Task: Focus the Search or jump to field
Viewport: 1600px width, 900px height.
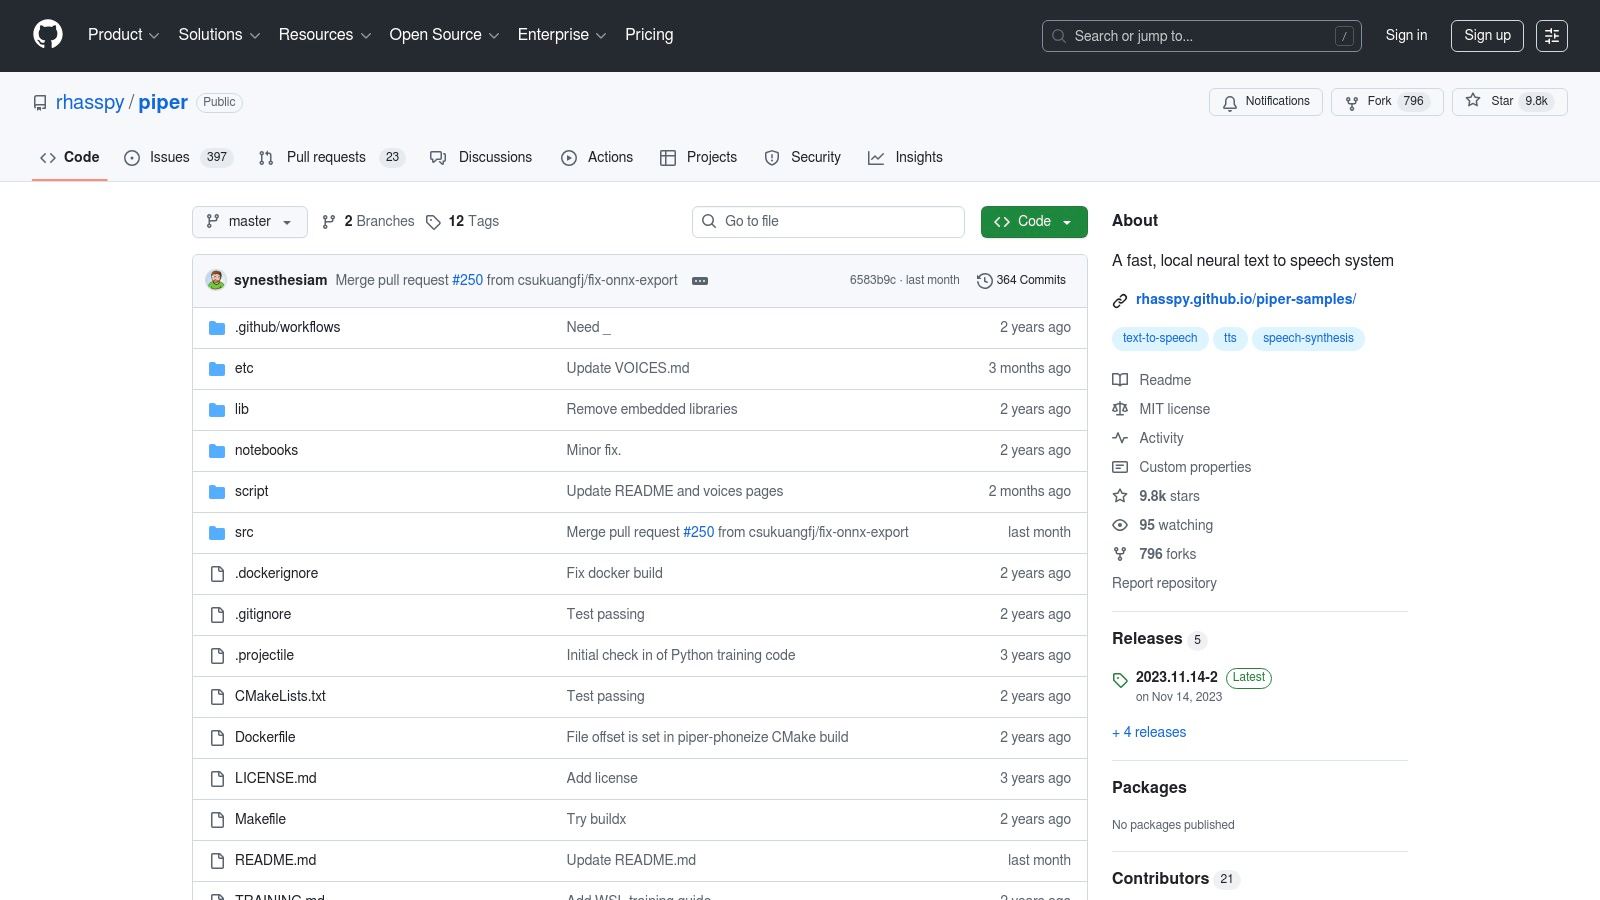Action: [1202, 36]
